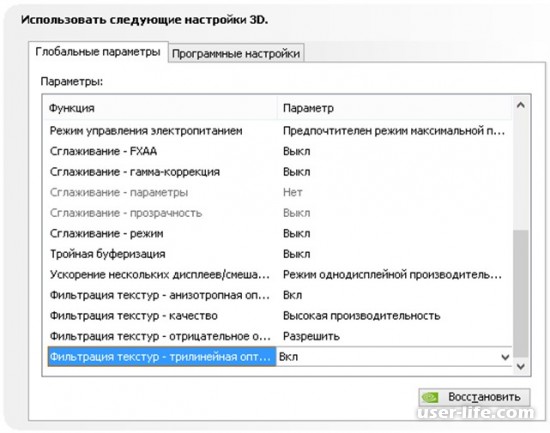
Task: Click the Выкл value for Тройная буферизация
Action: [x=296, y=254]
